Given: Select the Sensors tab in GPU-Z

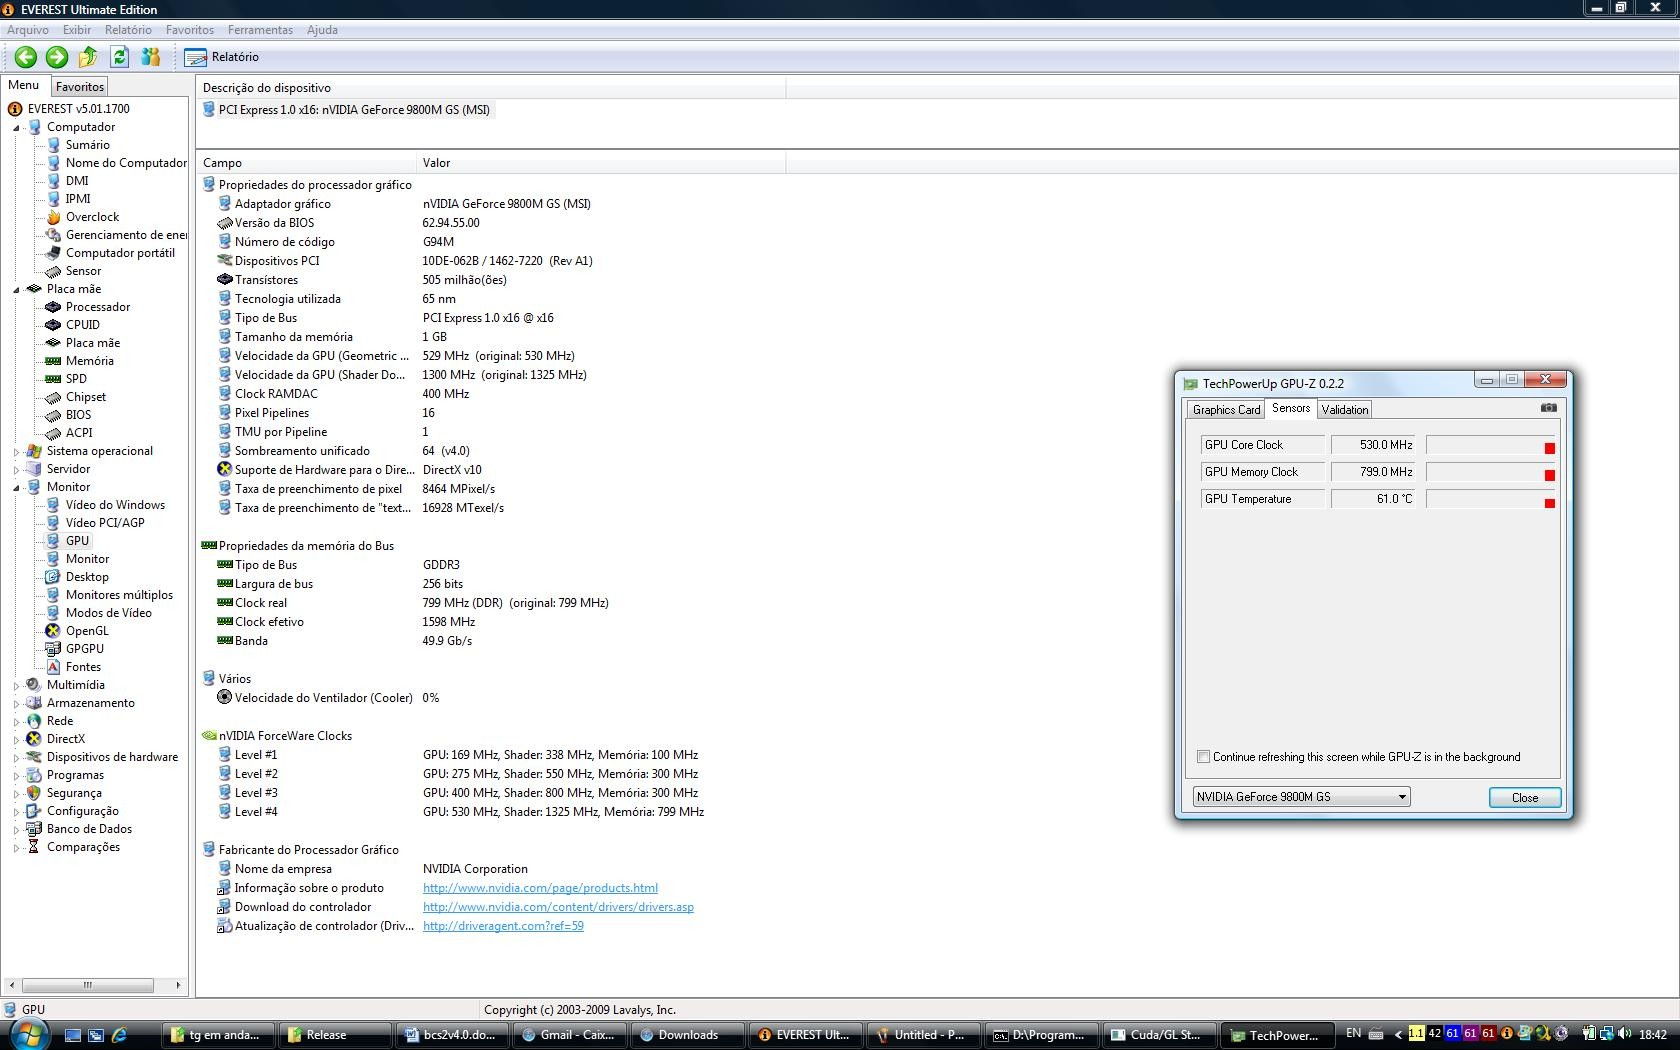Looking at the screenshot, I should click(1291, 408).
